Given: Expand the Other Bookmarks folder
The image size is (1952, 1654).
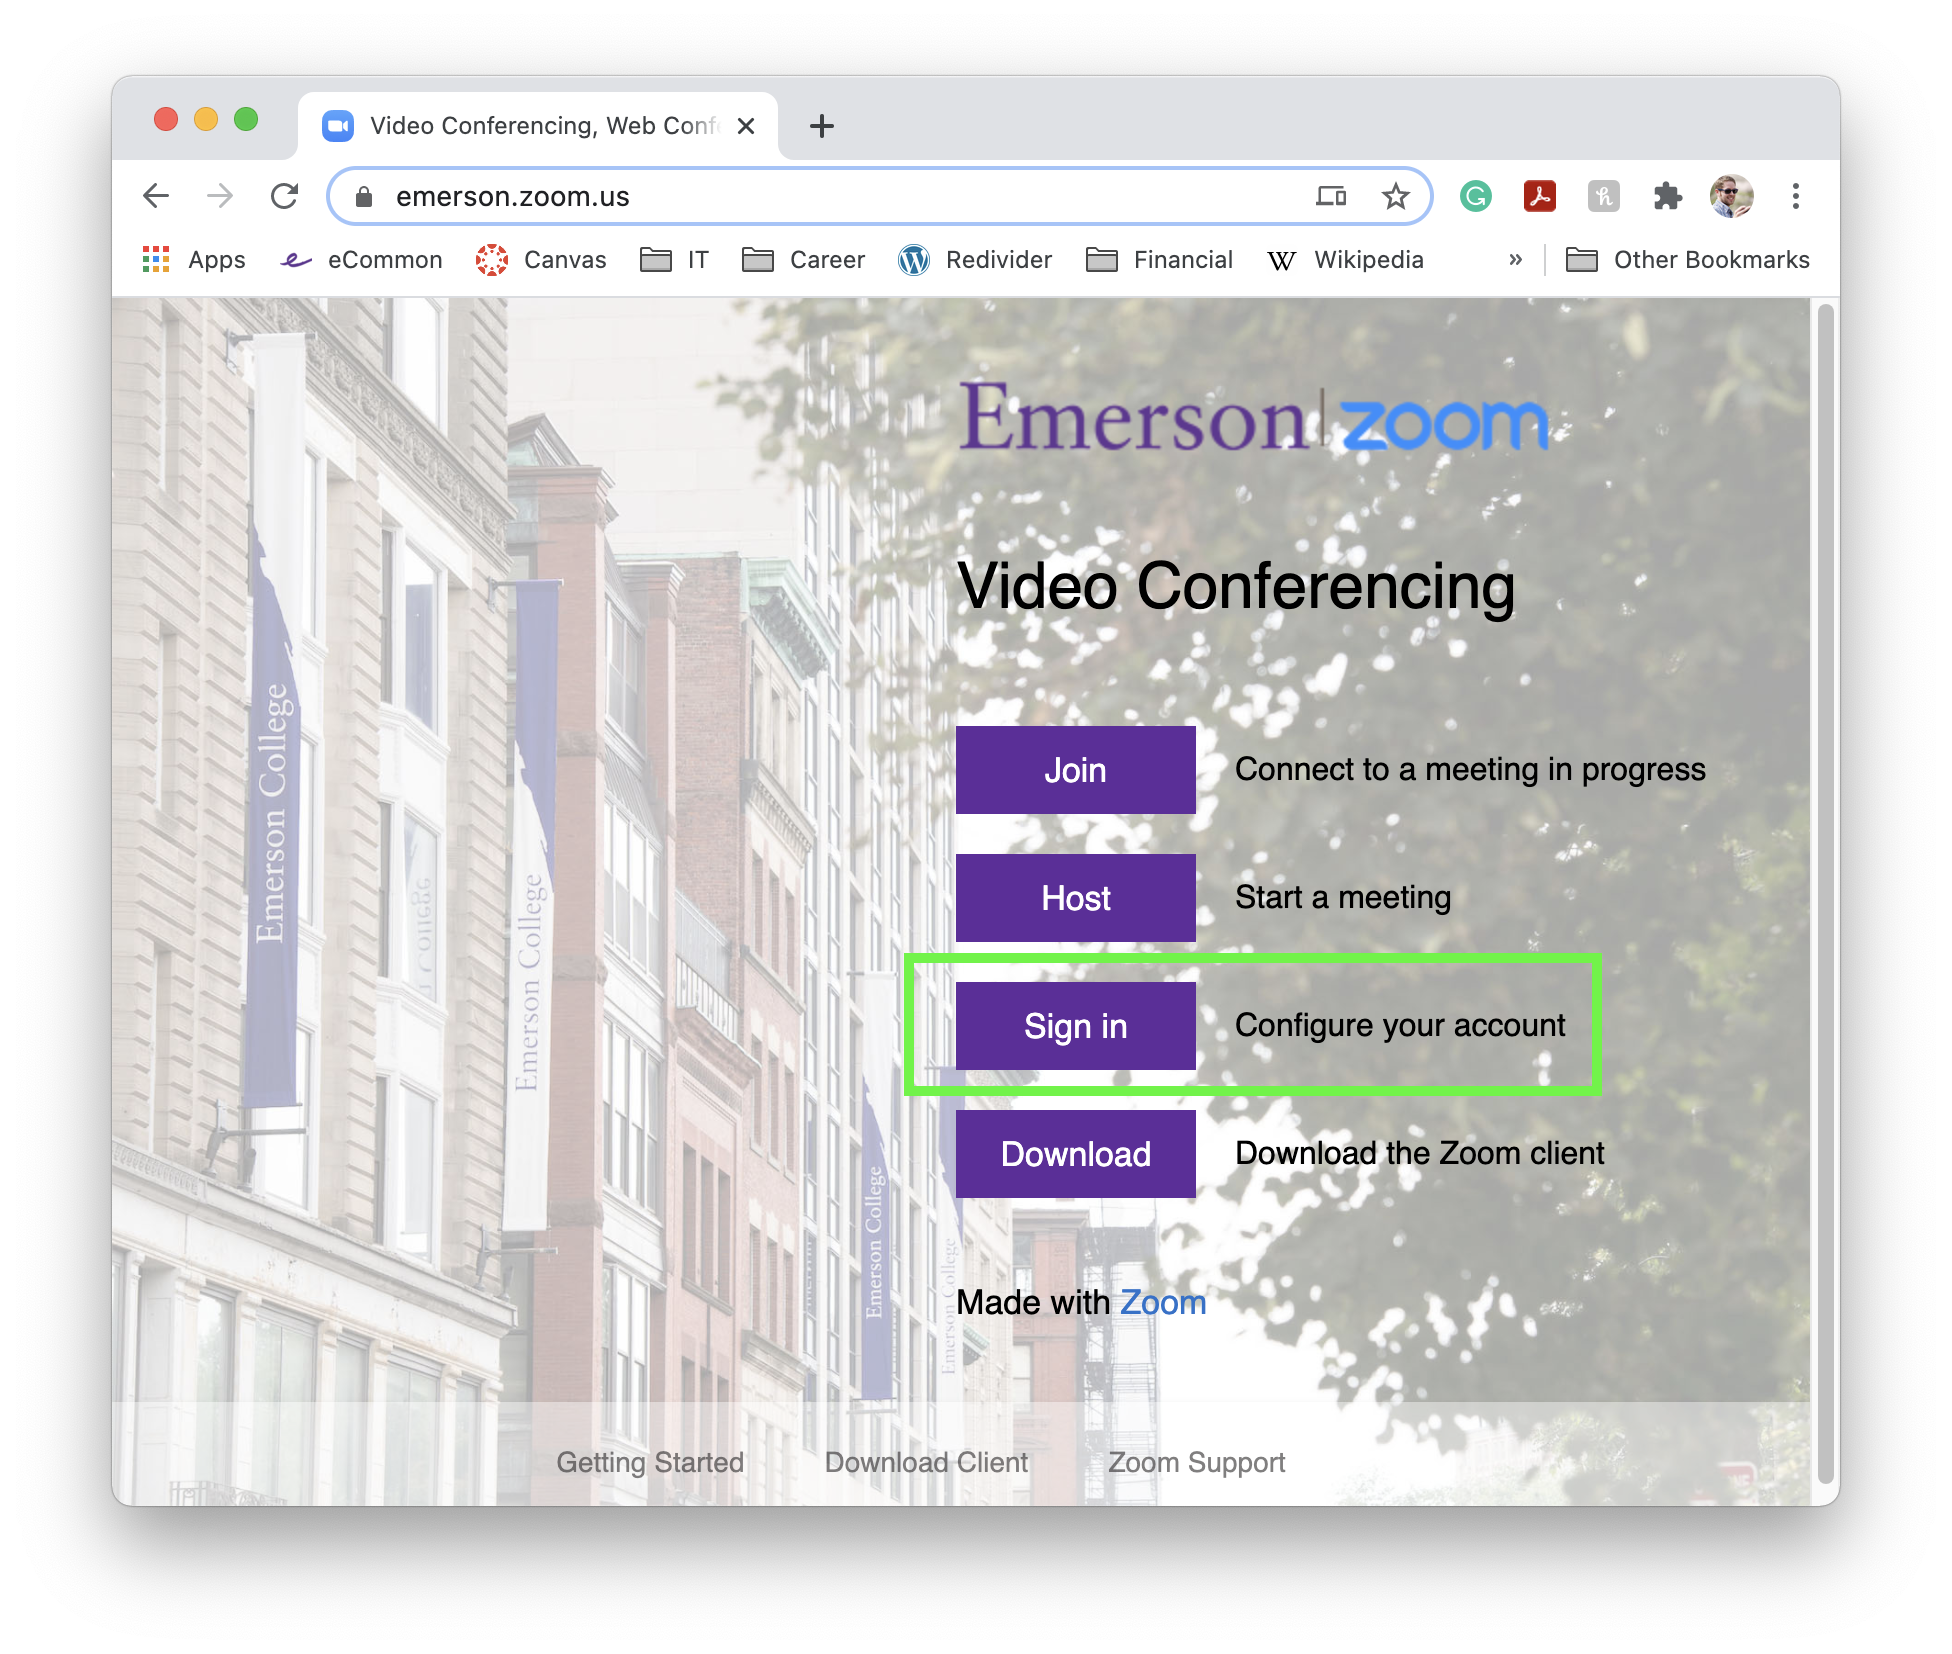Looking at the screenshot, I should click(x=1687, y=260).
